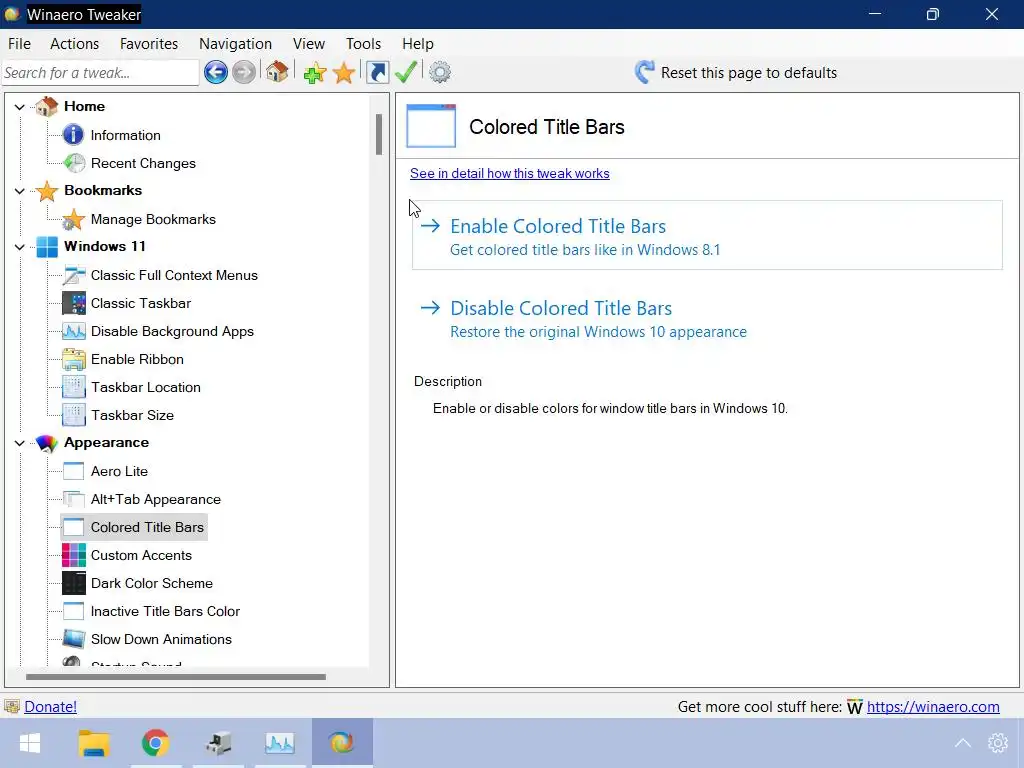Screen dimensions: 1024x768
Task: Click the create shortcut arrow toolbar icon
Action: pyautogui.click(x=377, y=72)
